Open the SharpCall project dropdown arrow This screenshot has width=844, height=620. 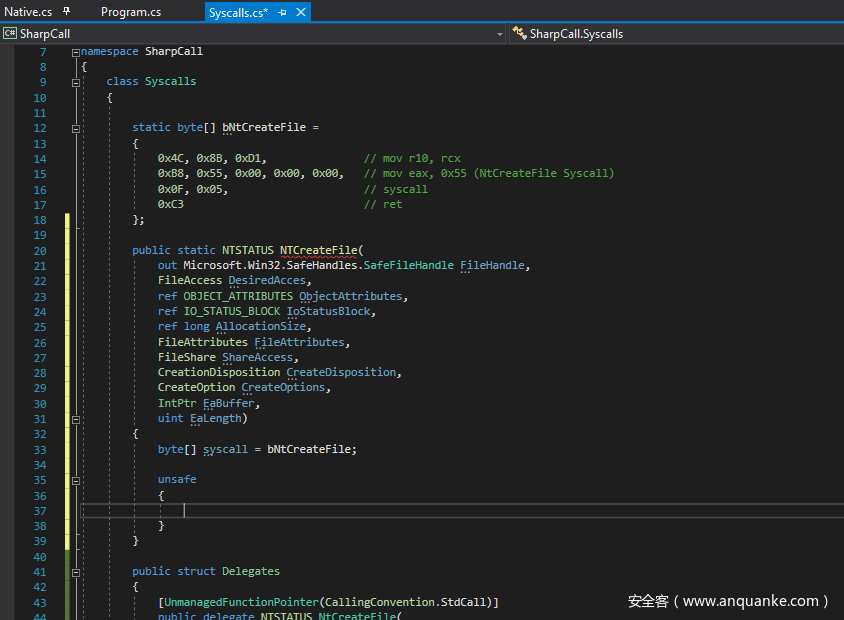point(500,34)
